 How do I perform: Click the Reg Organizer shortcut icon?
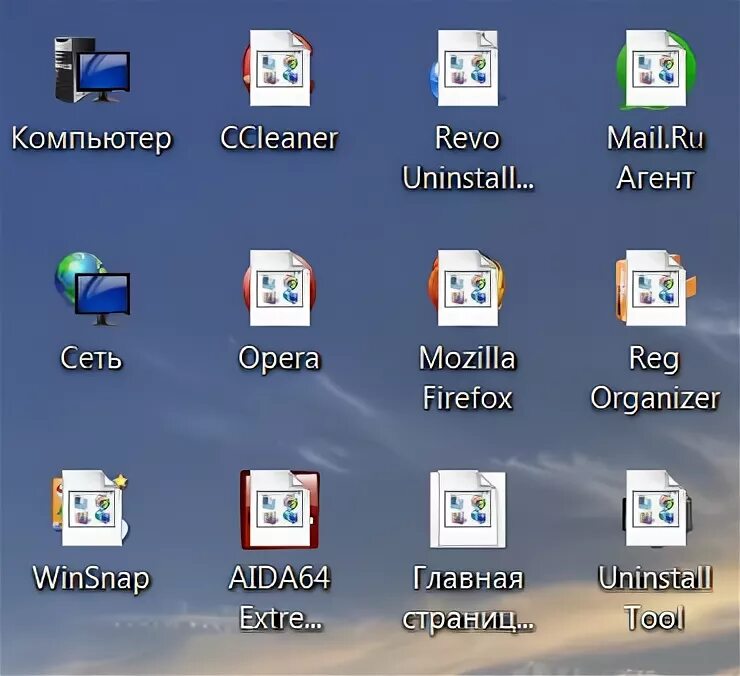656,288
